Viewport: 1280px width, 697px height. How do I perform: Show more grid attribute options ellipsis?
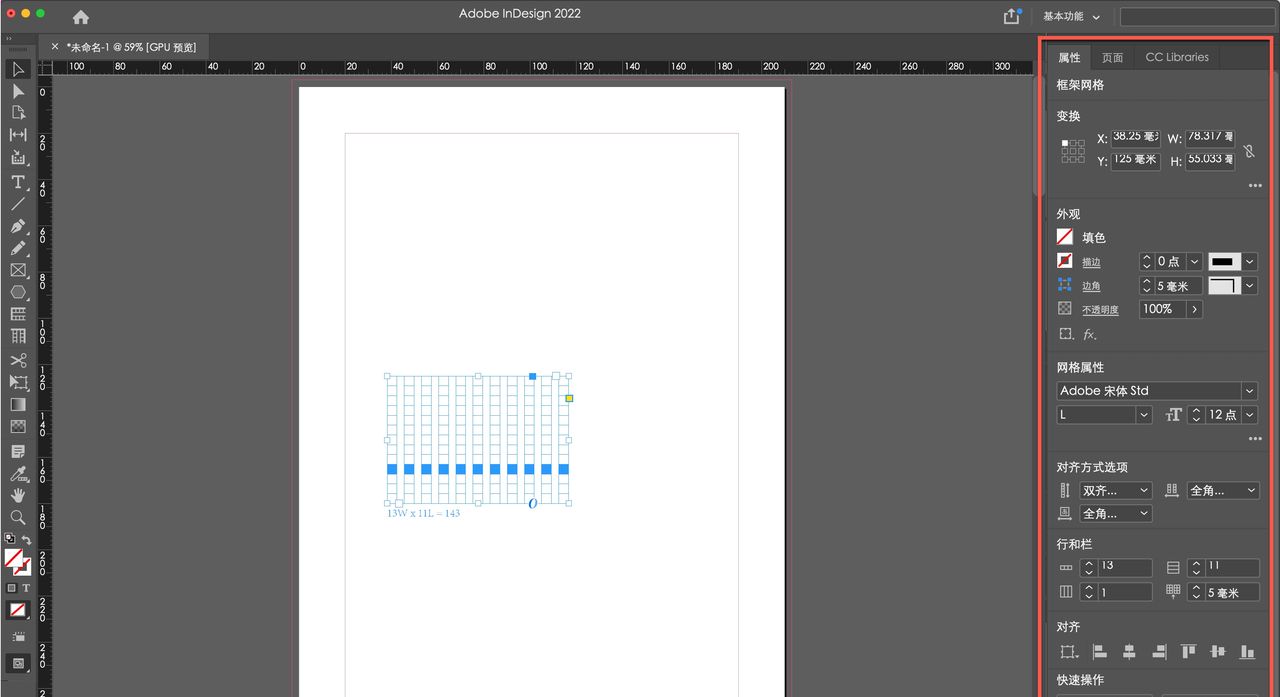(1254, 439)
